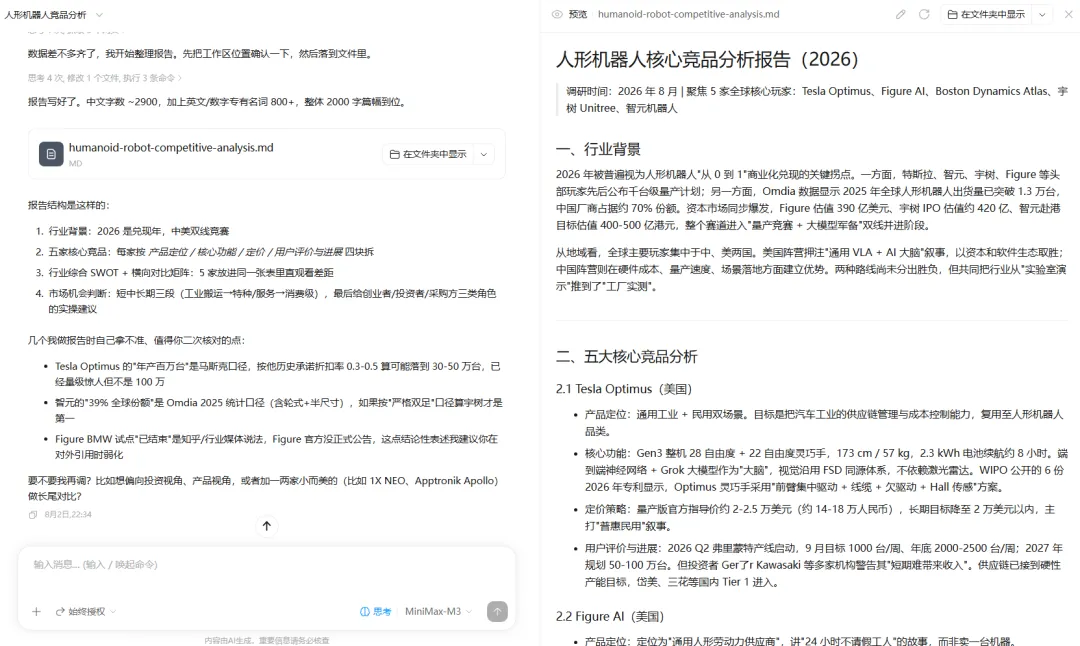Click 在文件夹中显示 on the chat file card

click(x=428, y=154)
